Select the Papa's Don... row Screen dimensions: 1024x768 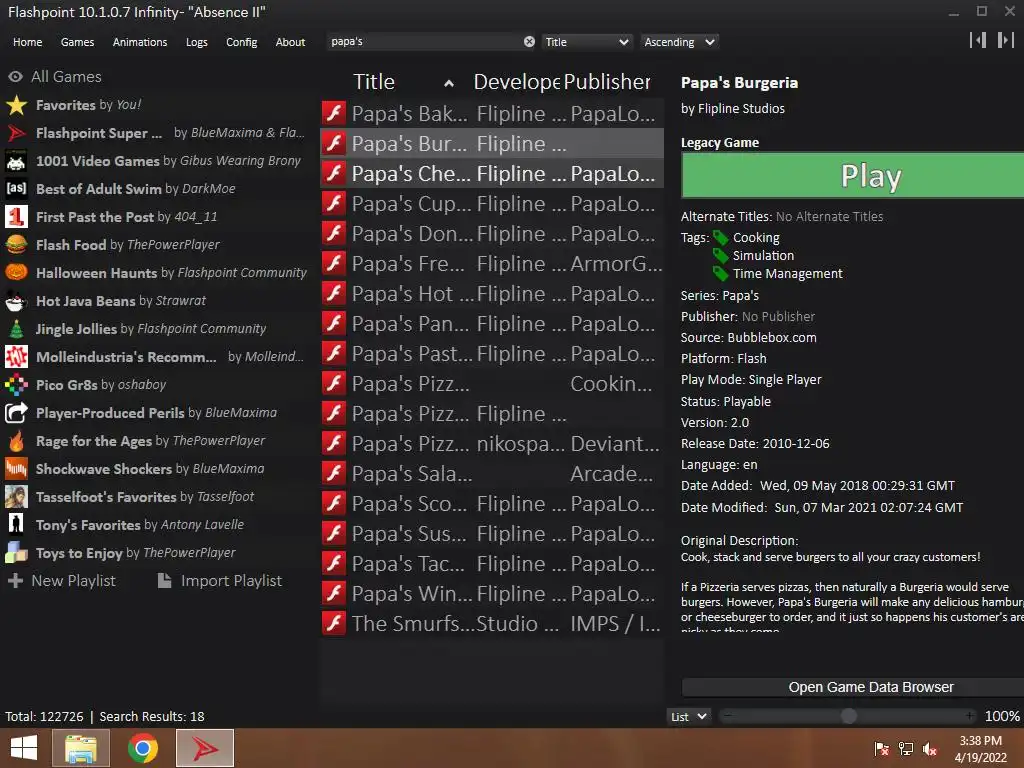[x=492, y=234]
